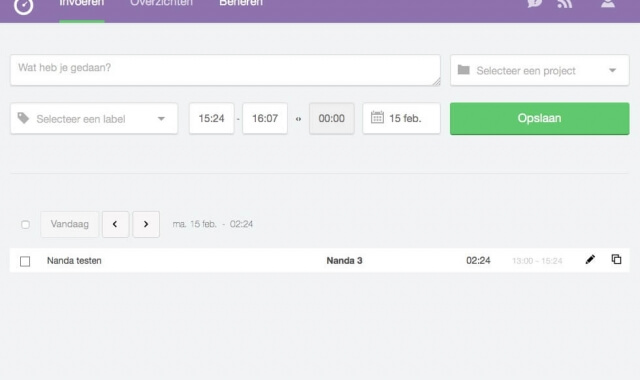This screenshot has height=380, width=640.
Task: Check the Nanda testen entry checkbox
Action: pyautogui.click(x=25, y=261)
